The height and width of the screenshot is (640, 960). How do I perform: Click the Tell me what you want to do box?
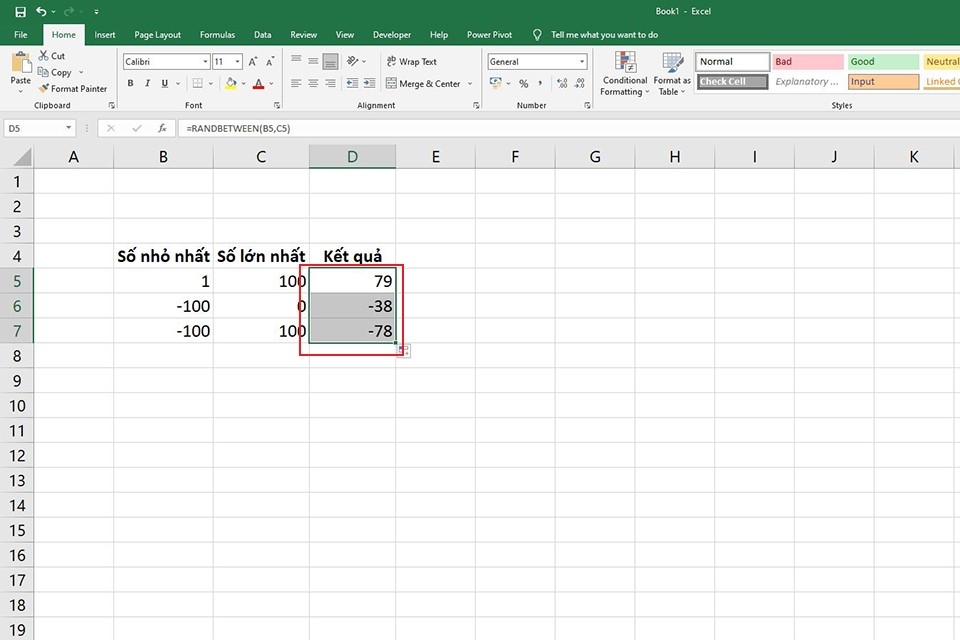[x=604, y=35]
